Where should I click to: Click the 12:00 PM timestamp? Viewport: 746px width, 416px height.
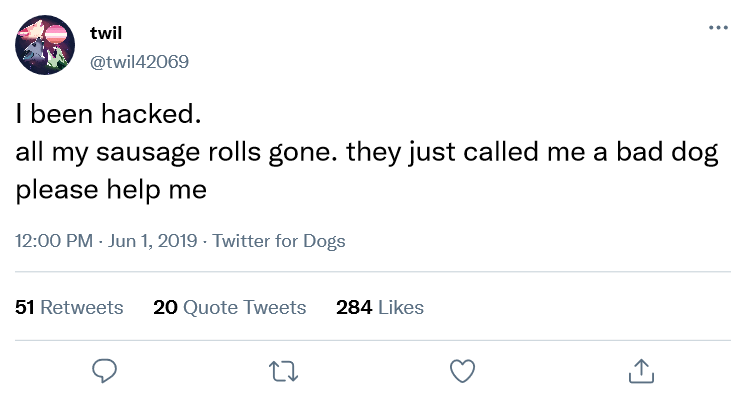(52, 241)
